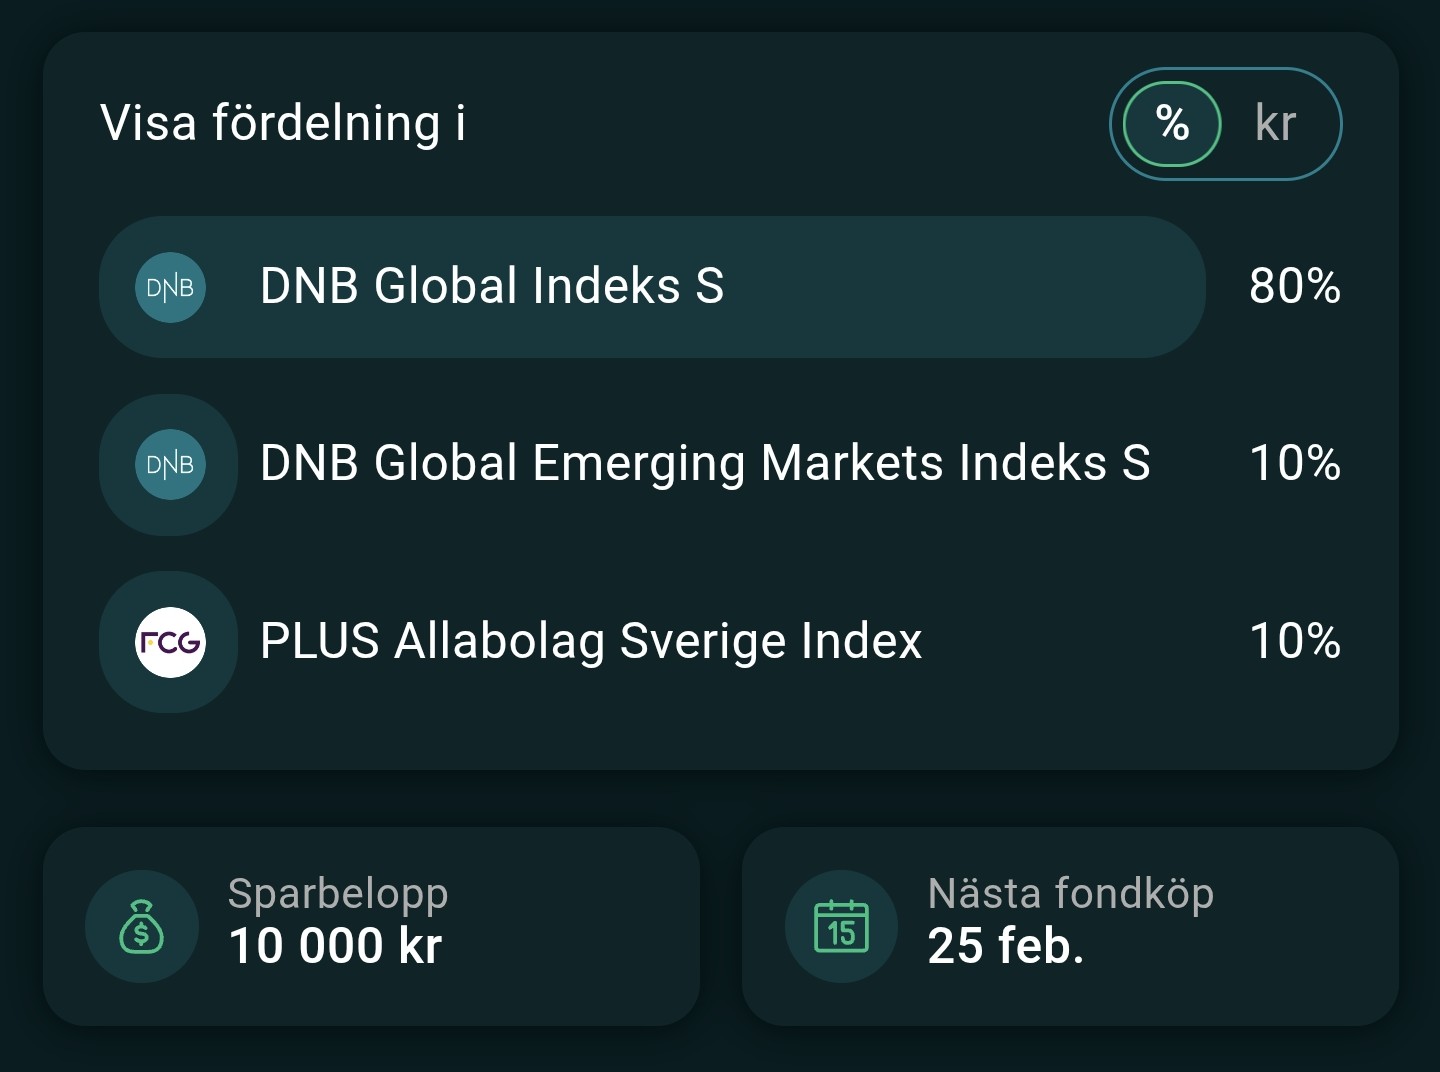Tap the Nästa fondköp label
The height and width of the screenshot is (1072, 1440).
click(x=1070, y=893)
